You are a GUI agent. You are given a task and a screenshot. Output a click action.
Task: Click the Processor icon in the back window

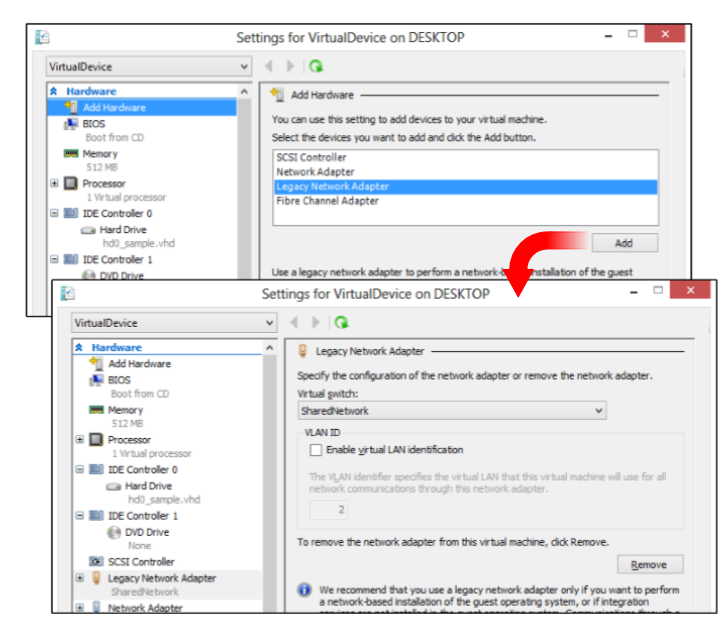pos(71,183)
